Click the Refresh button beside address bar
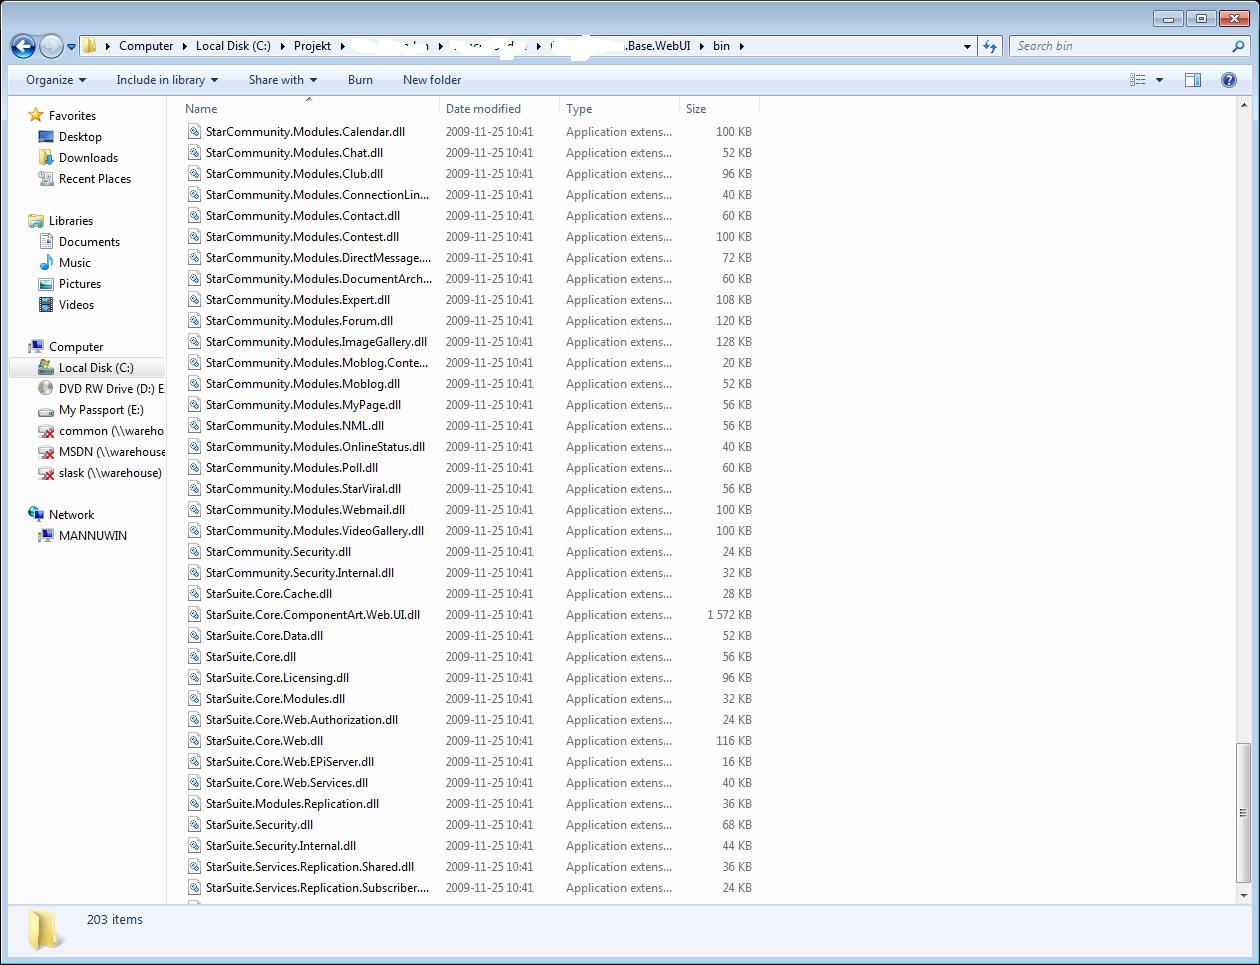Image resolution: width=1260 pixels, height=965 pixels. click(990, 46)
